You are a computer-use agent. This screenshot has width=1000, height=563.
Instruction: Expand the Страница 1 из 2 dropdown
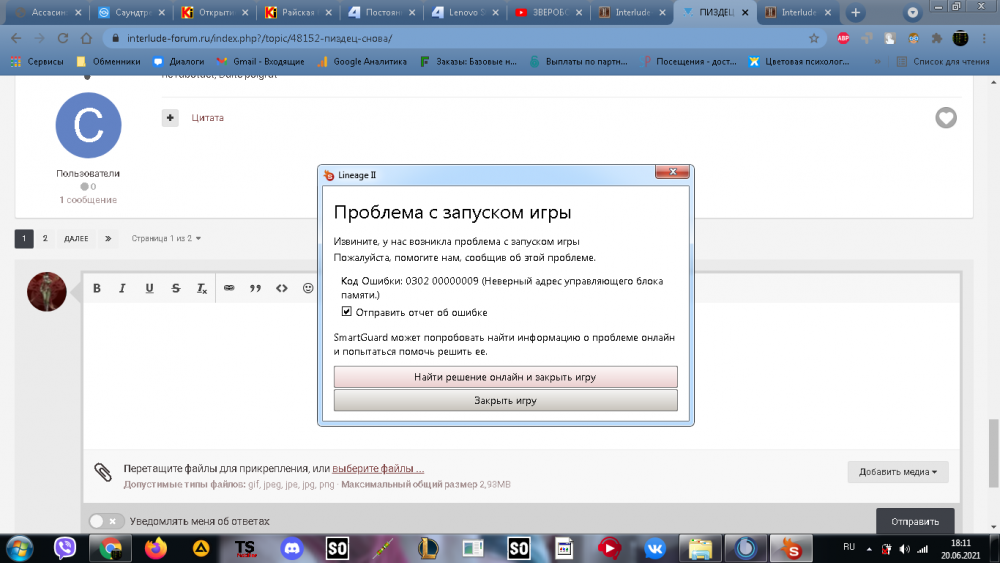coord(166,238)
